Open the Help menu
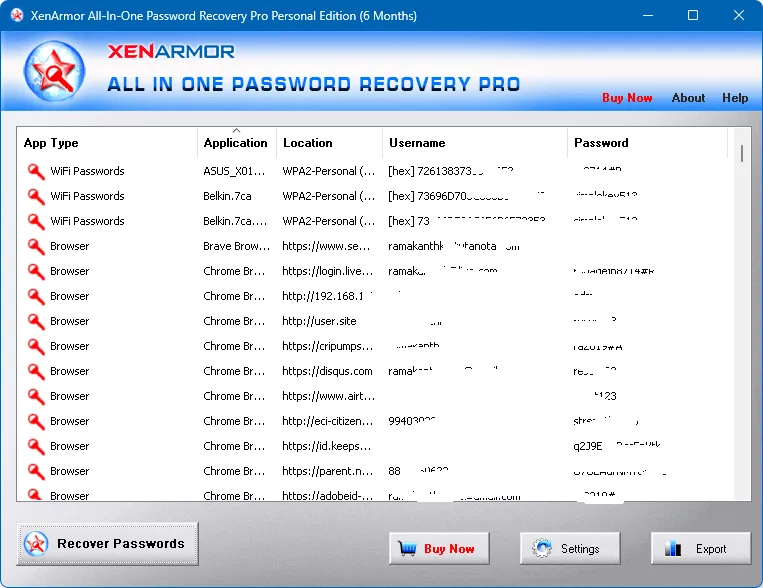This screenshot has width=763, height=588. pyautogui.click(x=735, y=98)
